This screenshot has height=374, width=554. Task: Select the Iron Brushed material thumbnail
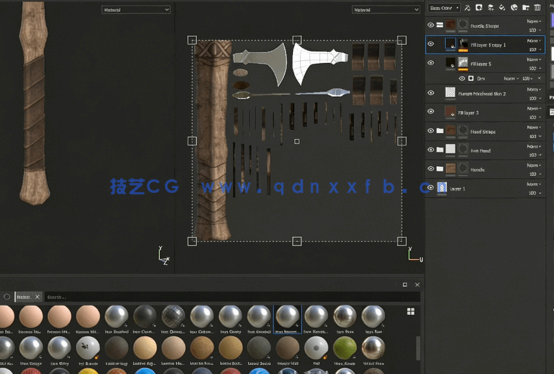(x=116, y=319)
